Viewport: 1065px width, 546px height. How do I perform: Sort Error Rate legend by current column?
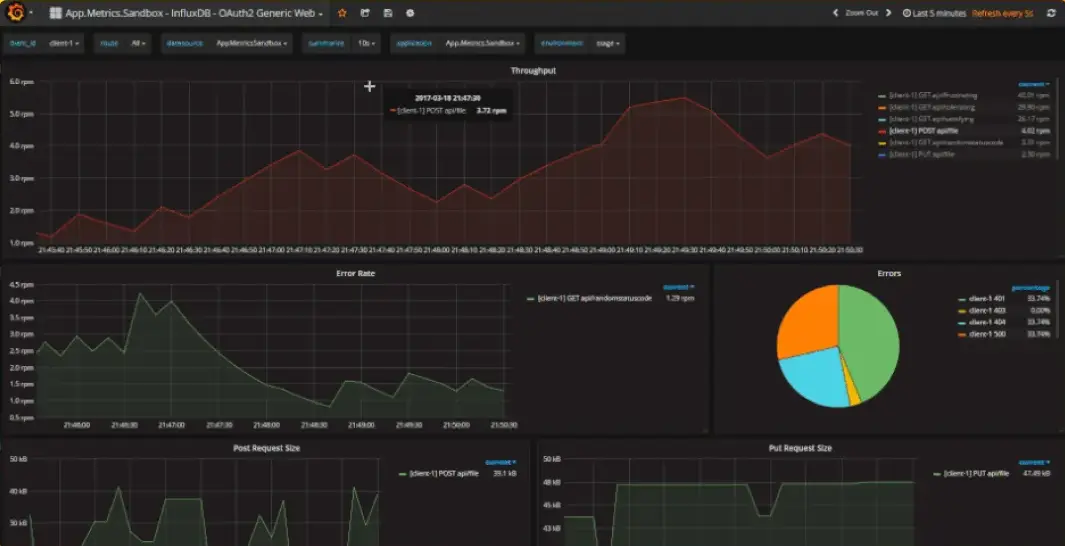tap(679, 287)
